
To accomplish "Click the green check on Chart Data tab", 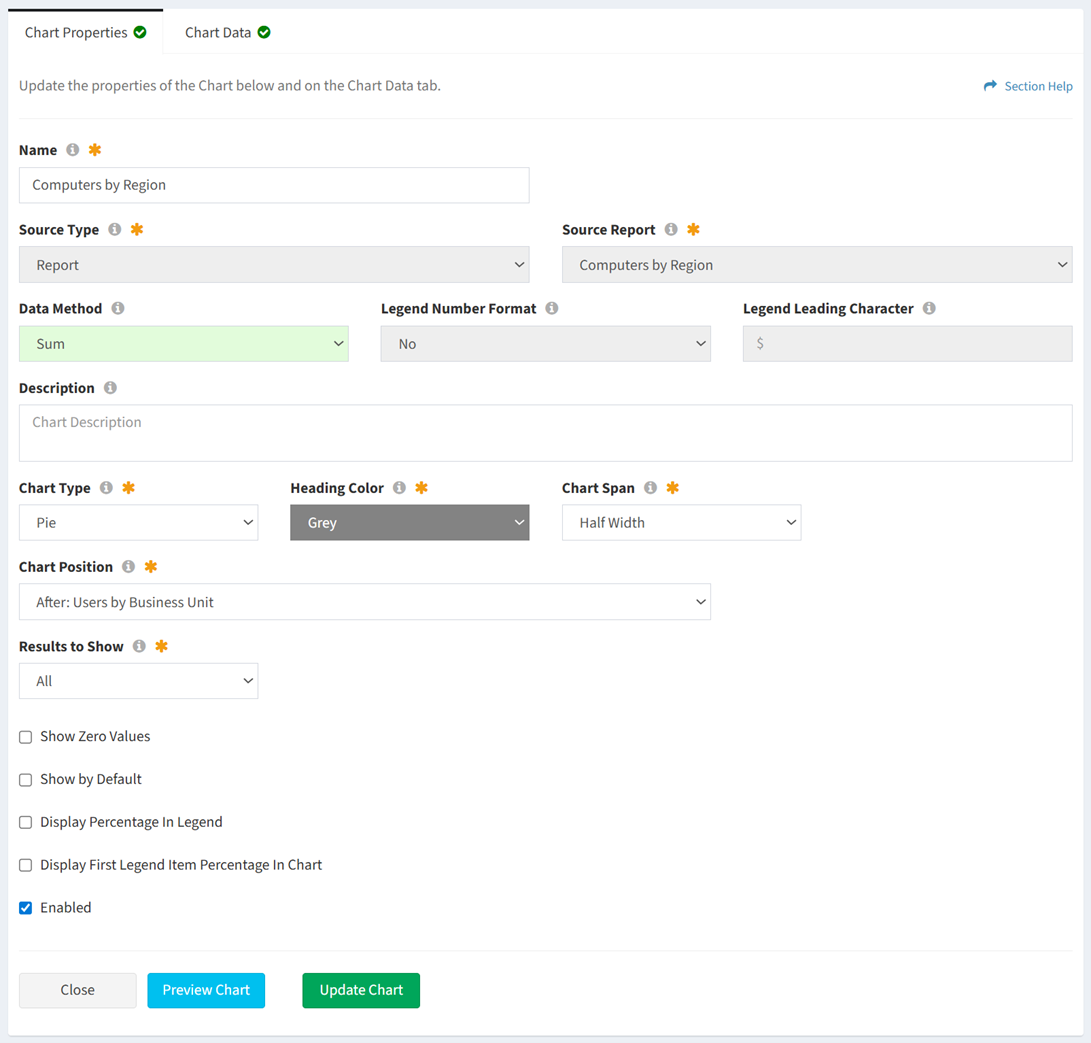I will 264,32.
